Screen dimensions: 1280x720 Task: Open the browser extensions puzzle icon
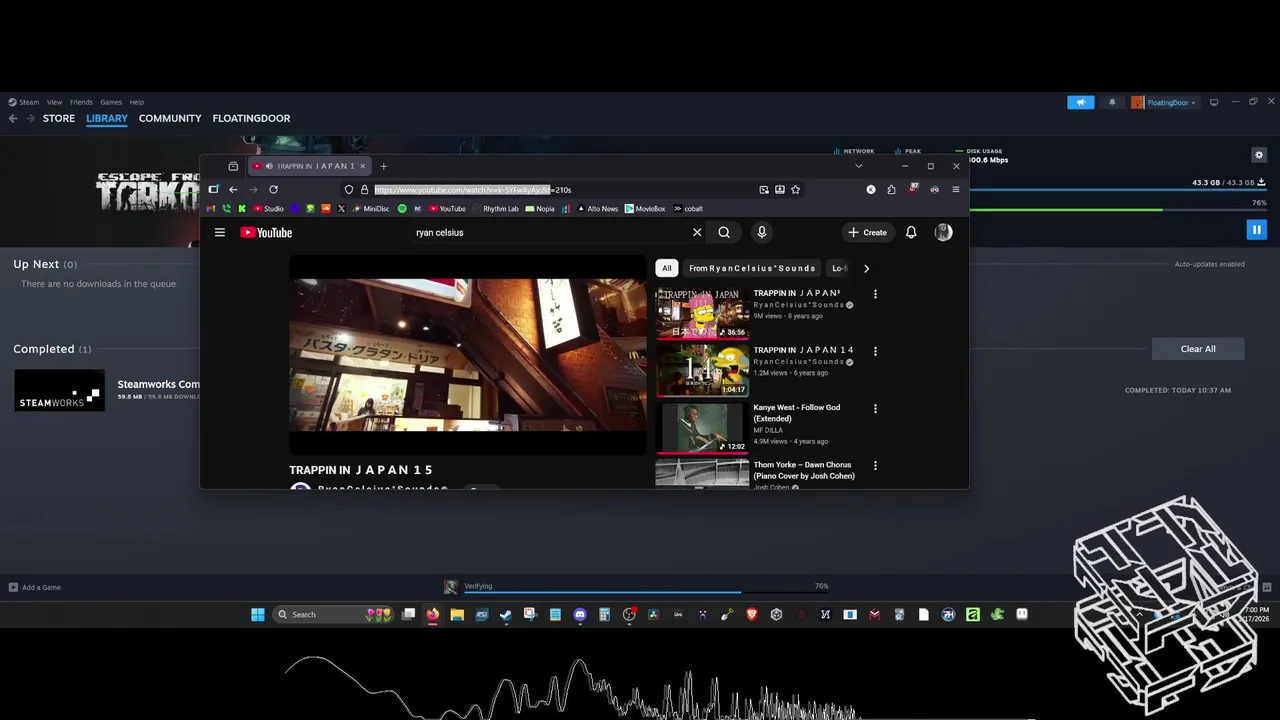891,189
